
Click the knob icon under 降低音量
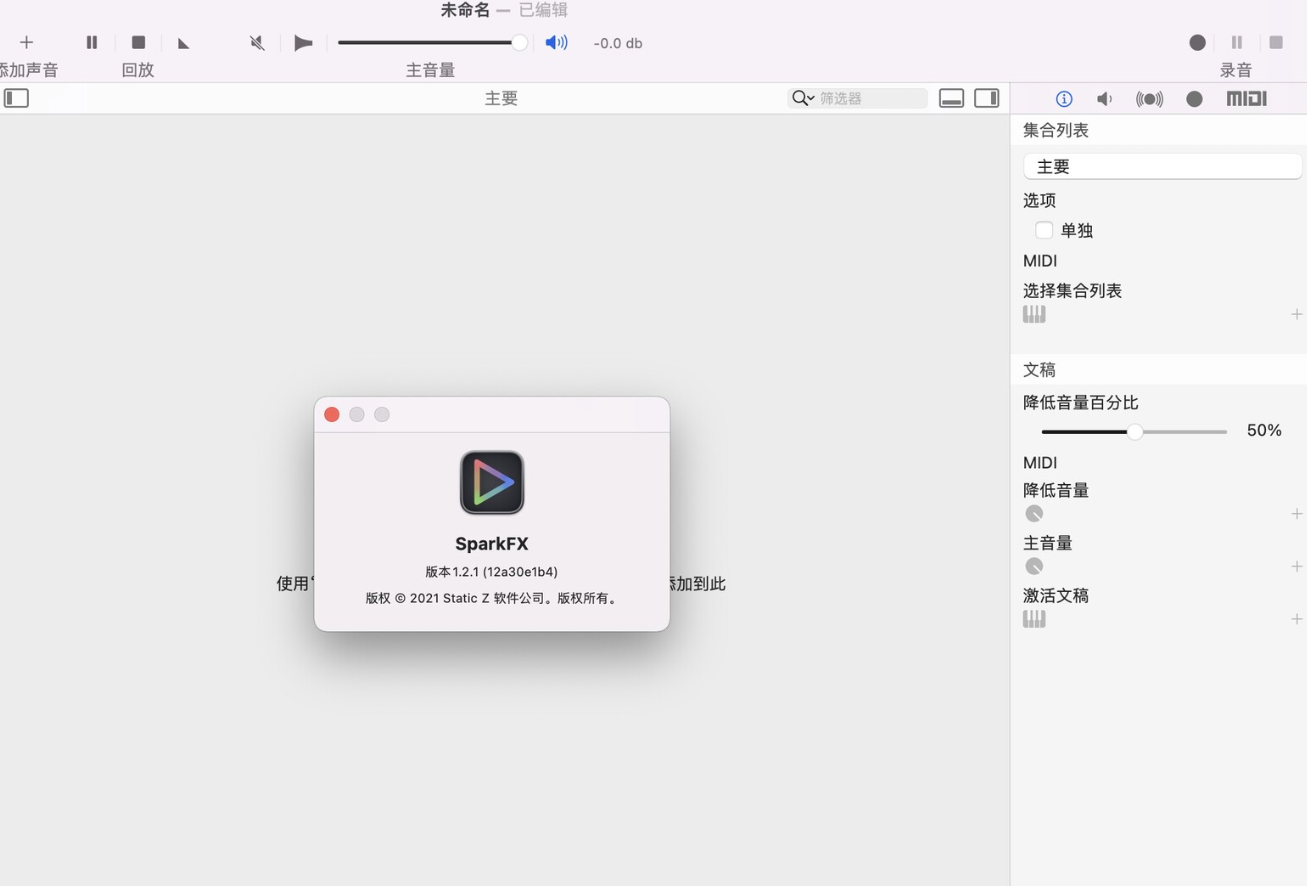coord(1034,513)
